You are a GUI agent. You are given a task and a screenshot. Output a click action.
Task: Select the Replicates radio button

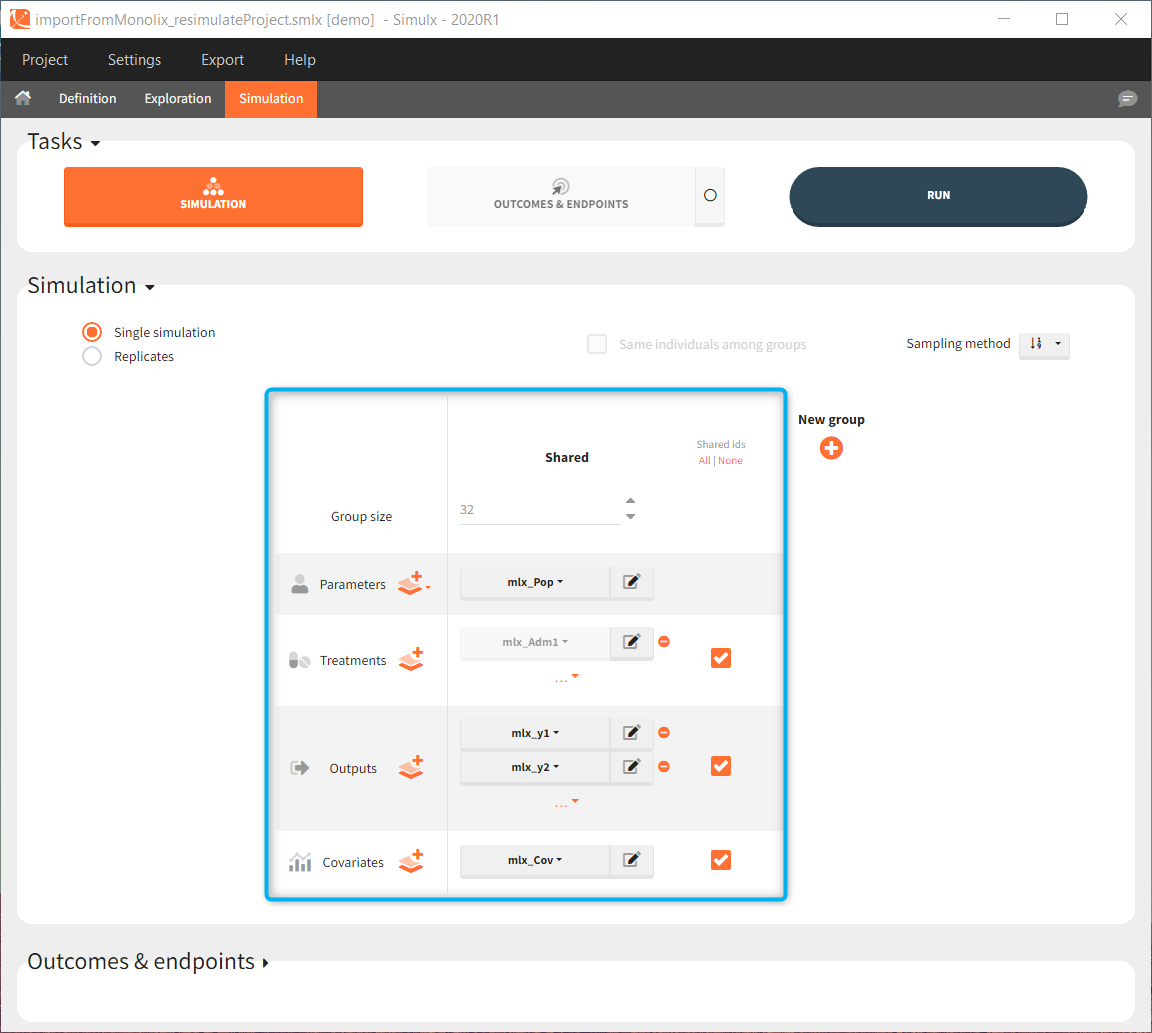pos(91,355)
